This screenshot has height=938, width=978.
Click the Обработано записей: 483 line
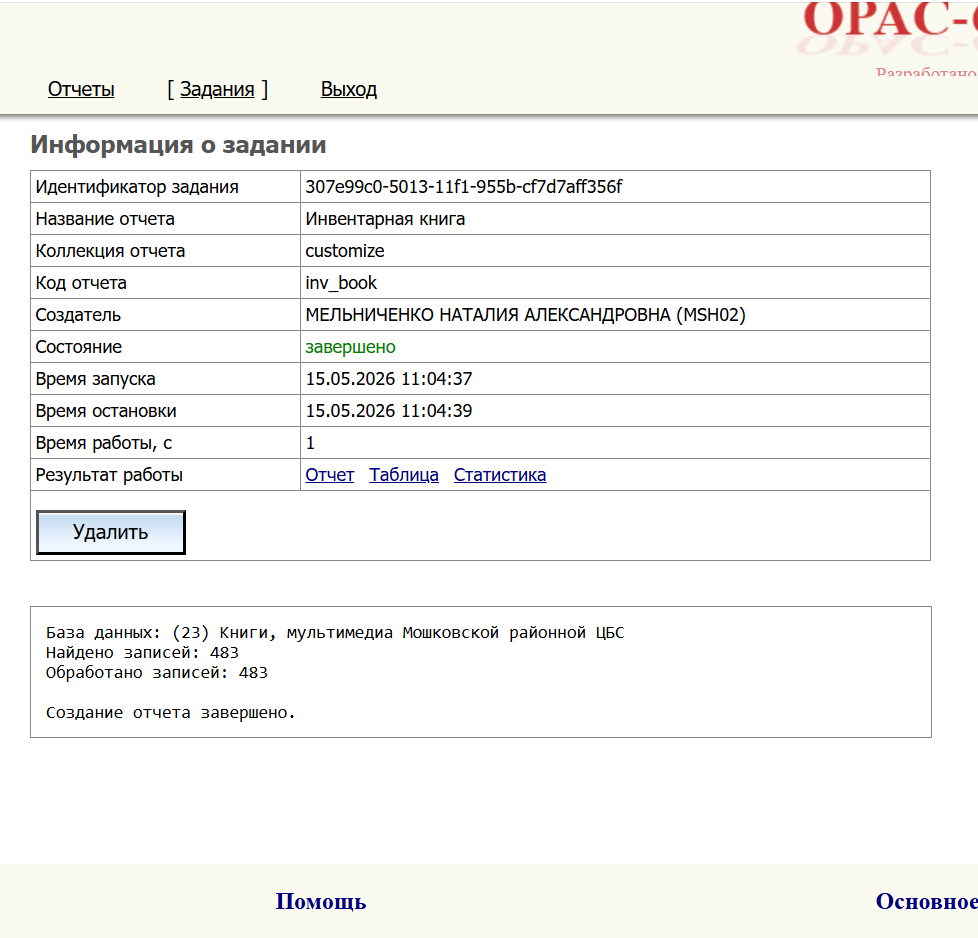tap(157, 672)
